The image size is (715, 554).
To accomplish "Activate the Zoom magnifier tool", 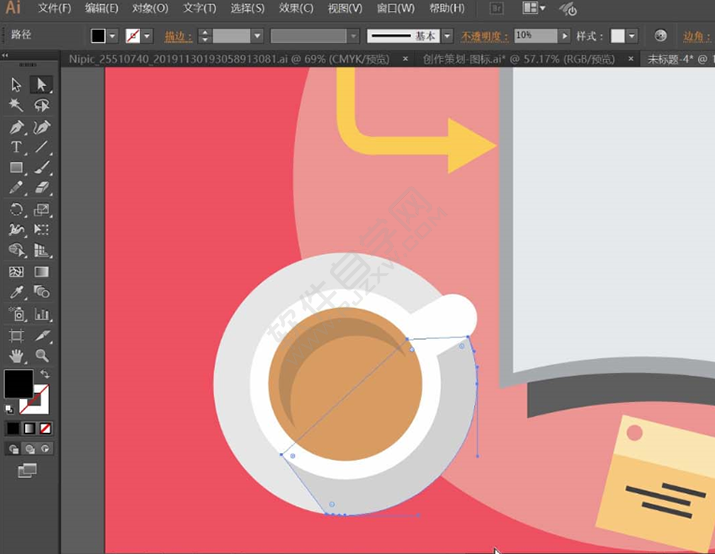I will [x=41, y=355].
